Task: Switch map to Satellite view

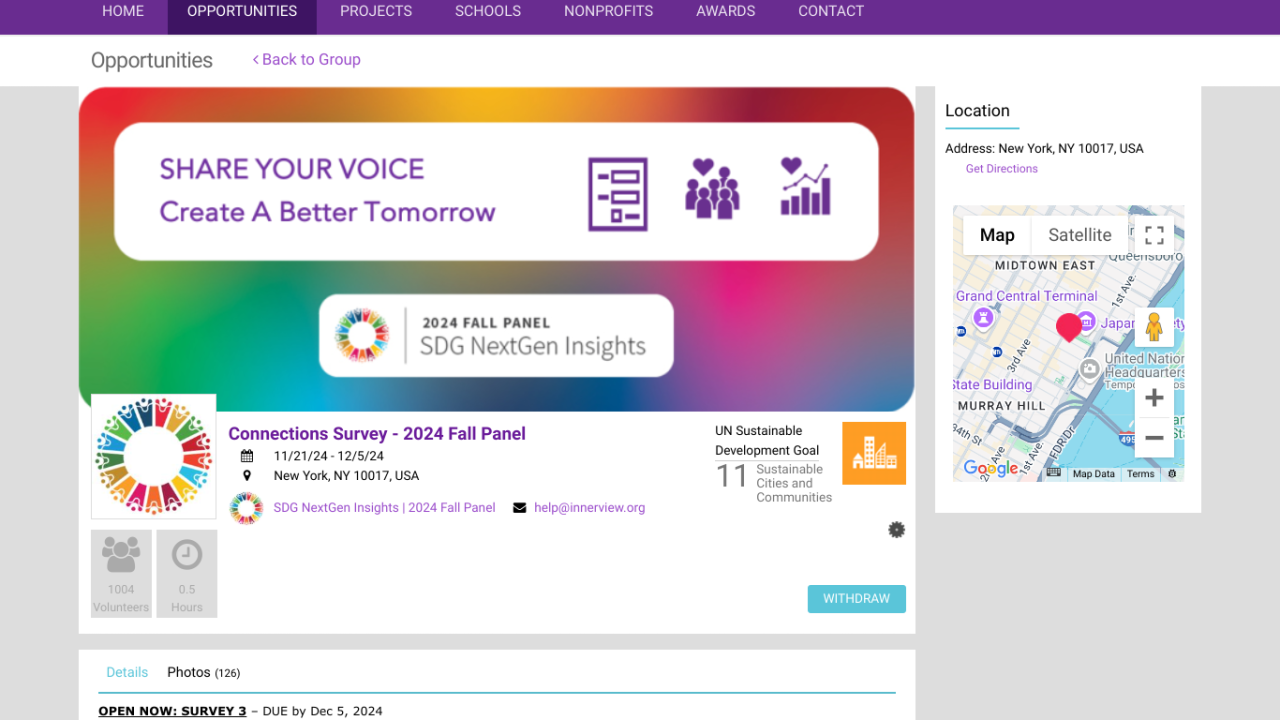Action: 1080,235
